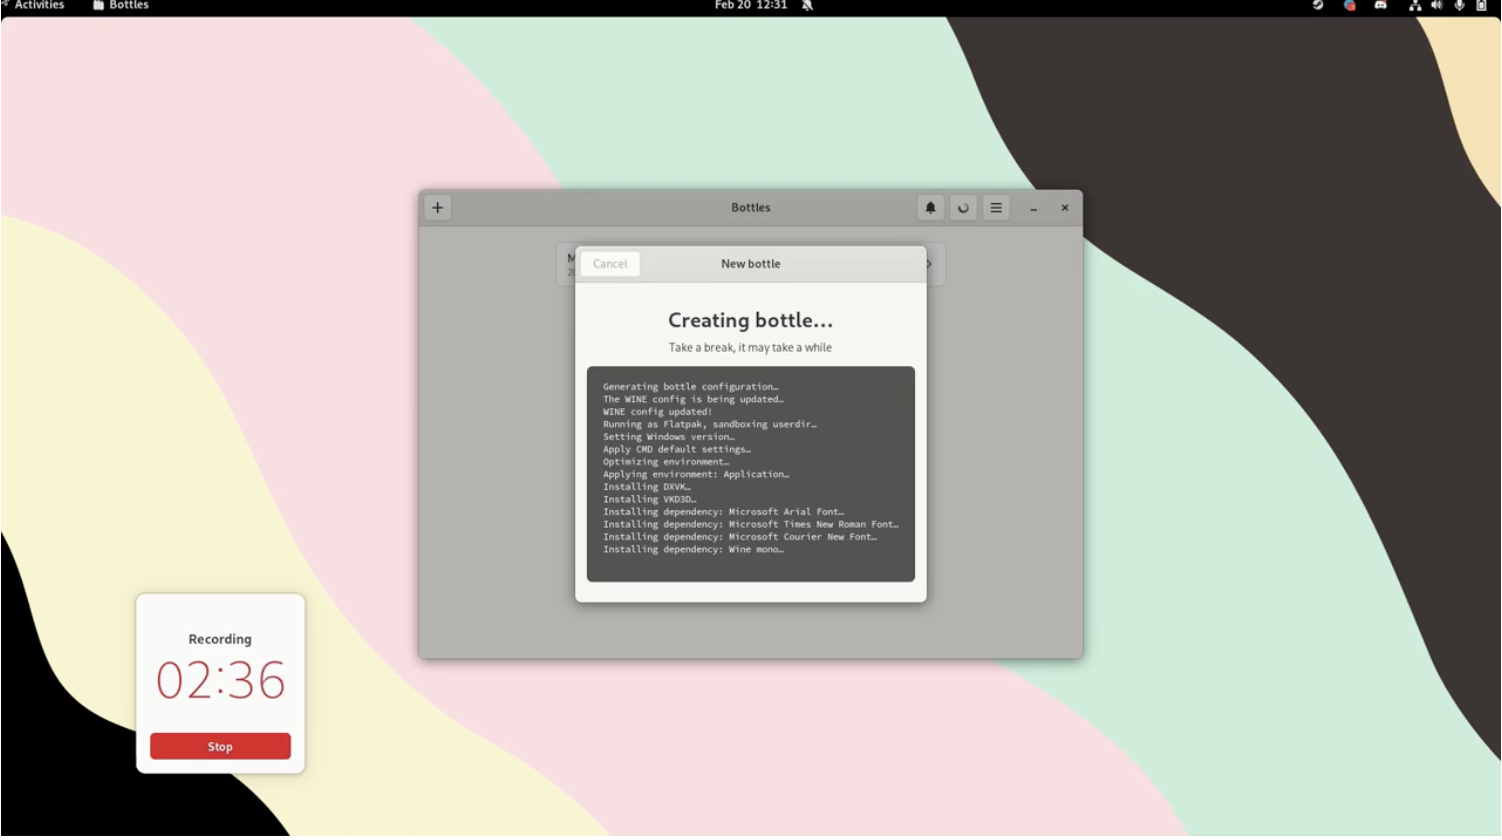Click the plus icon to add bottle
This screenshot has height=840, width=1502.
click(437, 208)
